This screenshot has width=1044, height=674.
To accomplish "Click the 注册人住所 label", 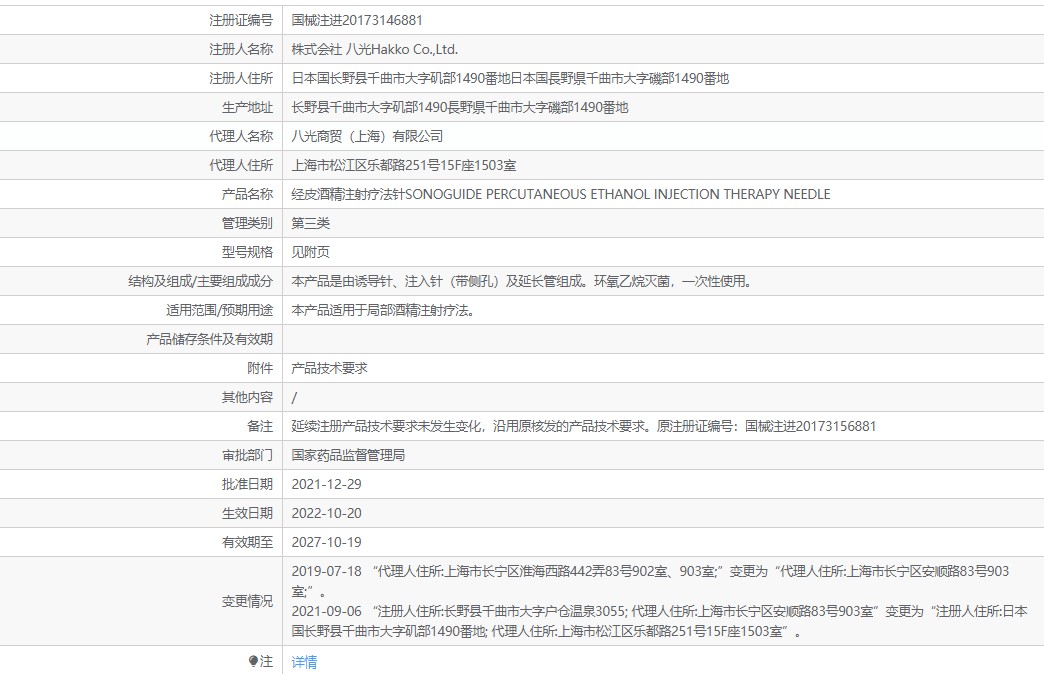I will (241, 79).
